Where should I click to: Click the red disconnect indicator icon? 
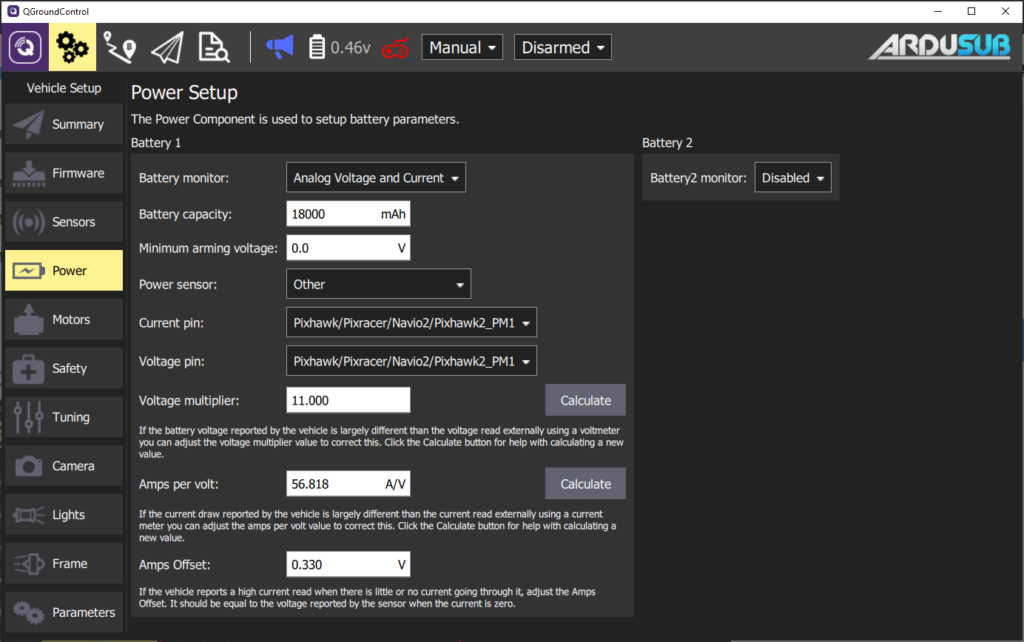click(x=395, y=46)
